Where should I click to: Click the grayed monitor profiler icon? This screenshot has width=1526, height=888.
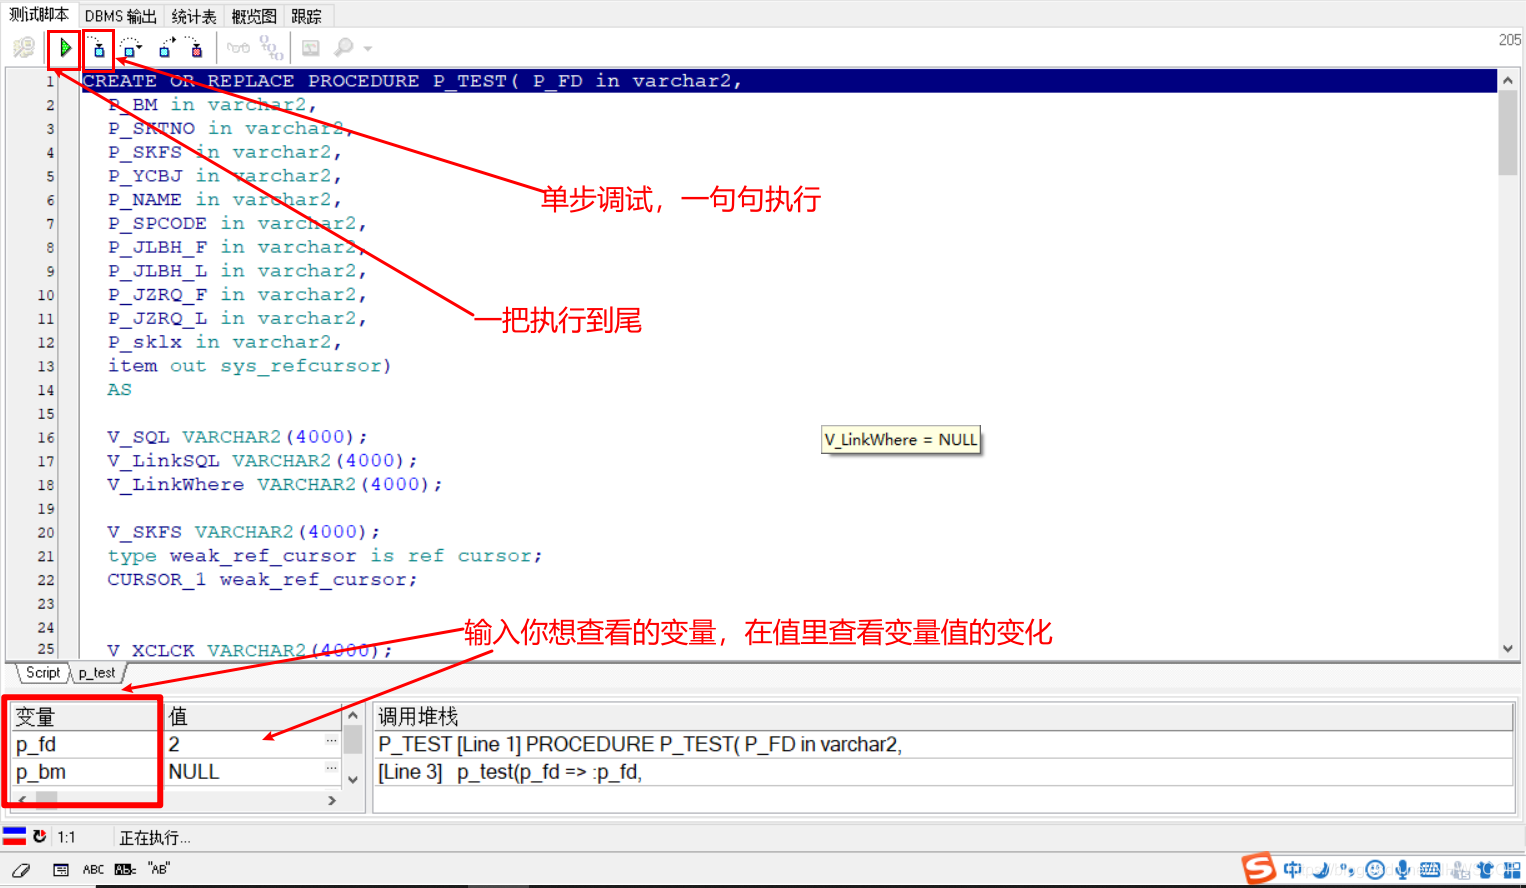pyautogui.click(x=311, y=48)
